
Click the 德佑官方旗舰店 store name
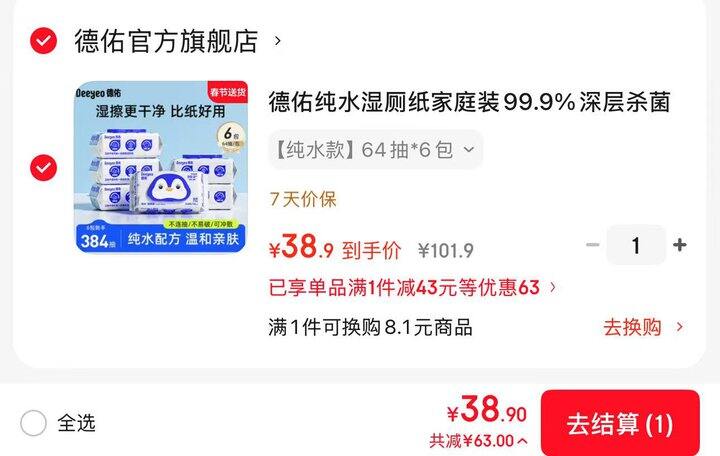[166, 41]
